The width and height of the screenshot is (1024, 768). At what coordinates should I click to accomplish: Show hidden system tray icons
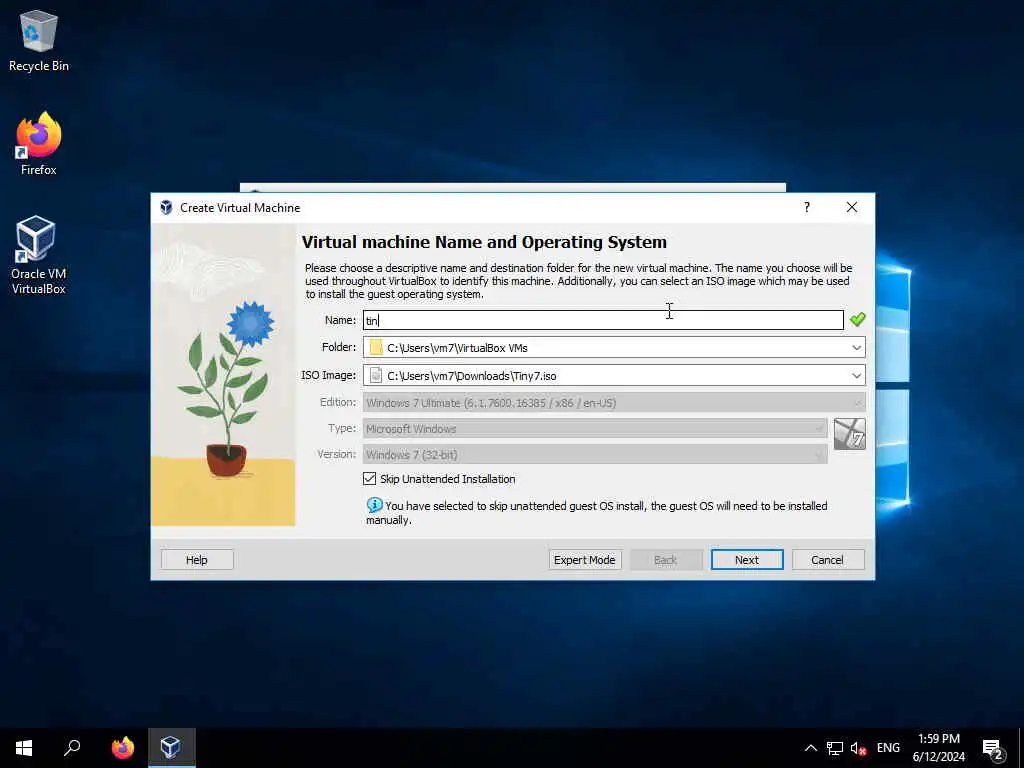(810, 748)
